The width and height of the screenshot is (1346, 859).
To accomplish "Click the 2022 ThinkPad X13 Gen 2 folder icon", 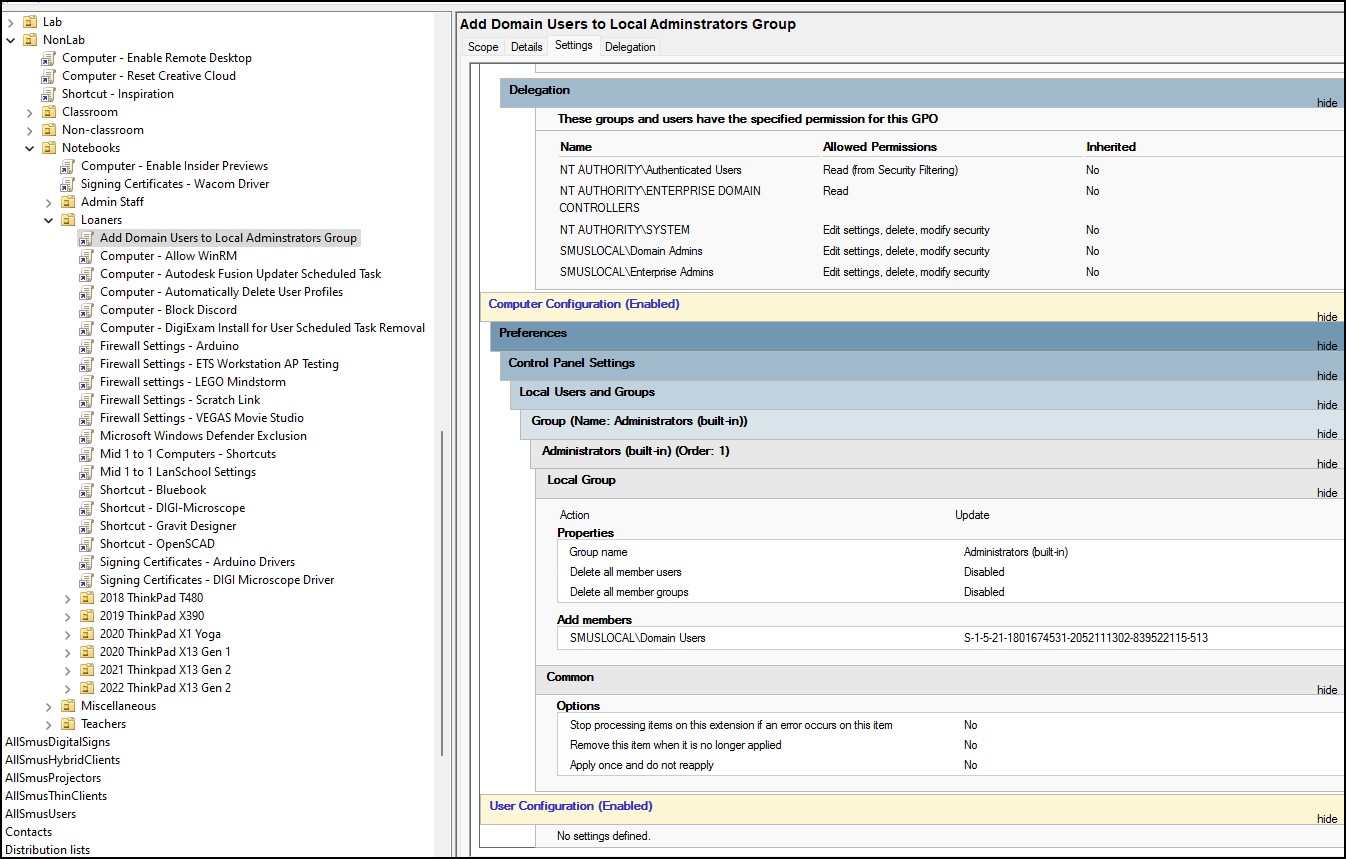I will (x=87, y=688).
